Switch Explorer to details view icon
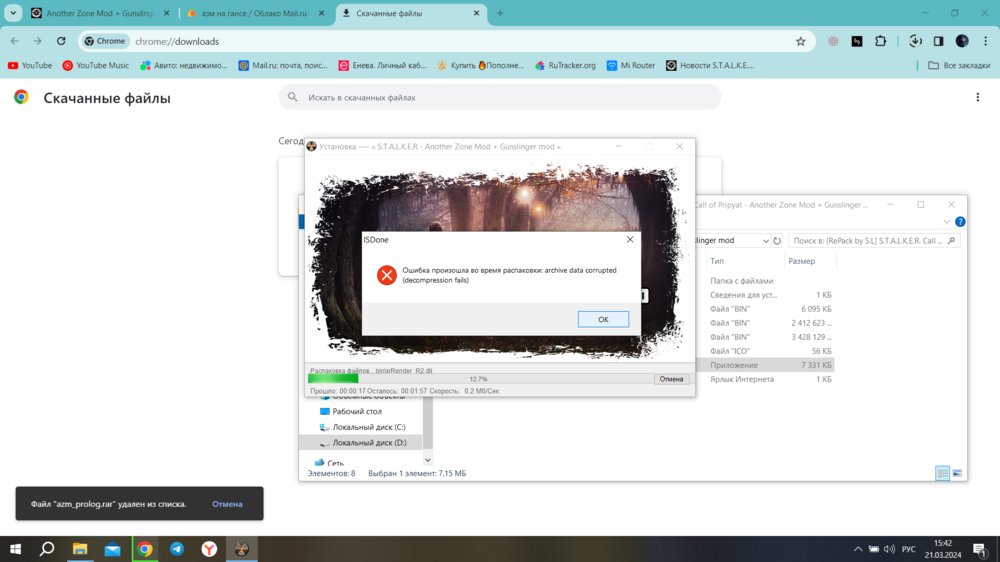Screen dimensions: 1000x562 point(942,473)
